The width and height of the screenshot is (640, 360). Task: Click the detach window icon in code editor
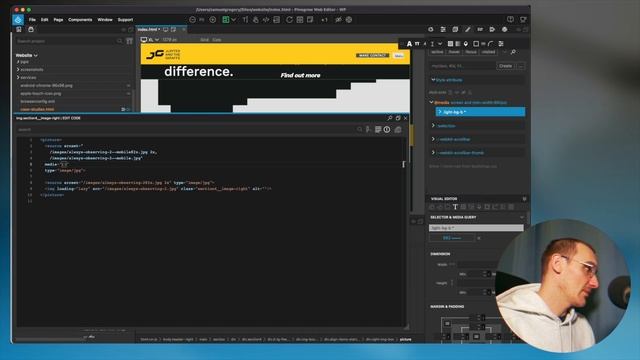click(398, 118)
